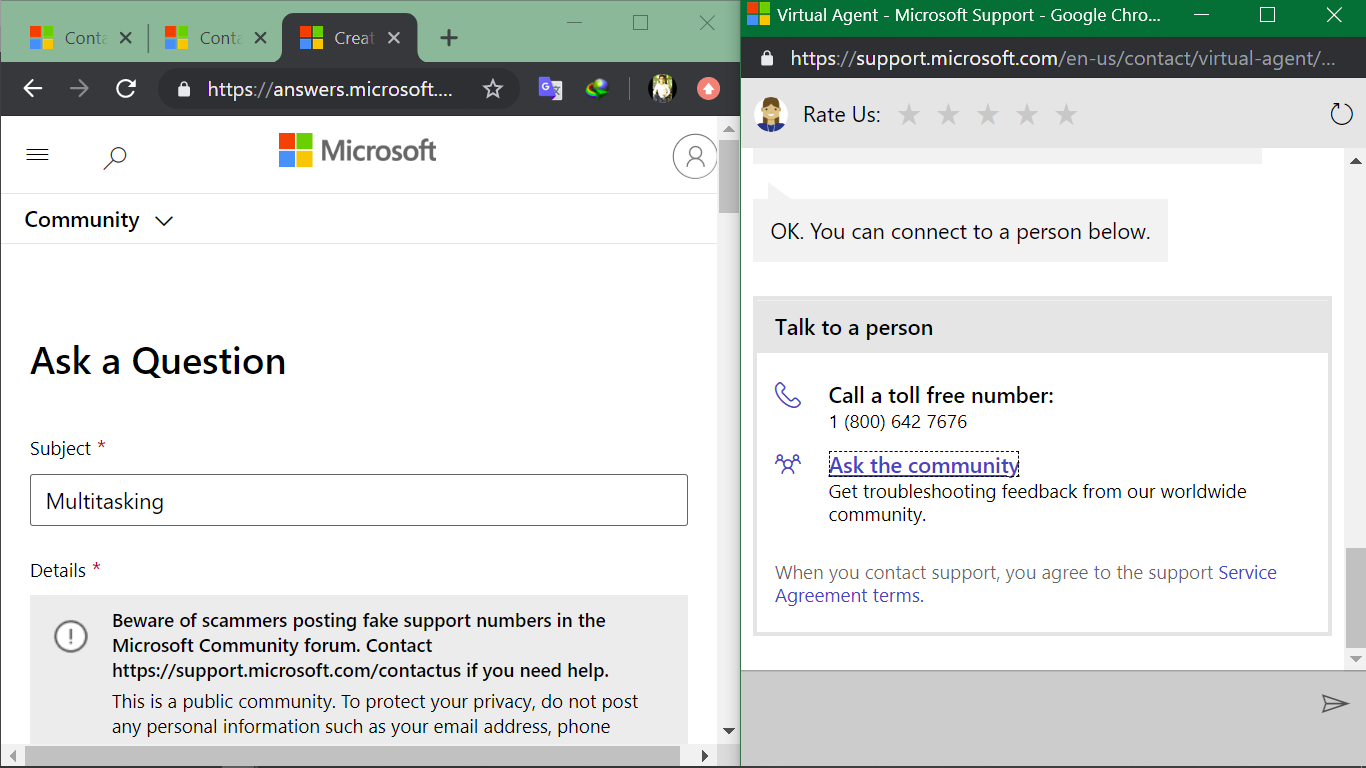Click the Microsoft logo in header
The image size is (1366, 768).
tap(357, 151)
